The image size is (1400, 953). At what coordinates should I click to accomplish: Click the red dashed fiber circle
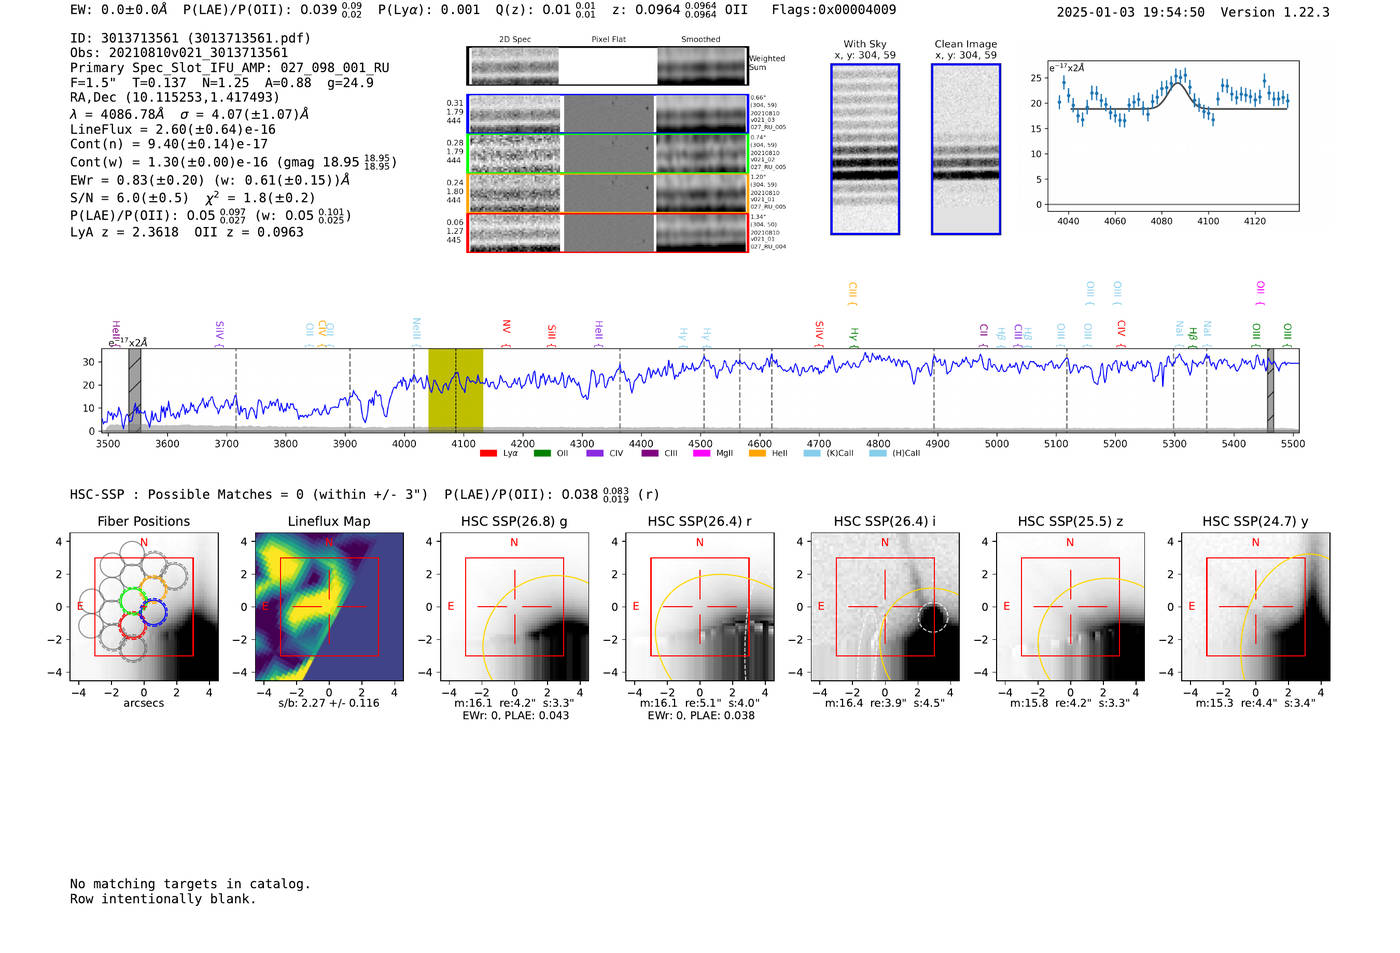point(133,626)
